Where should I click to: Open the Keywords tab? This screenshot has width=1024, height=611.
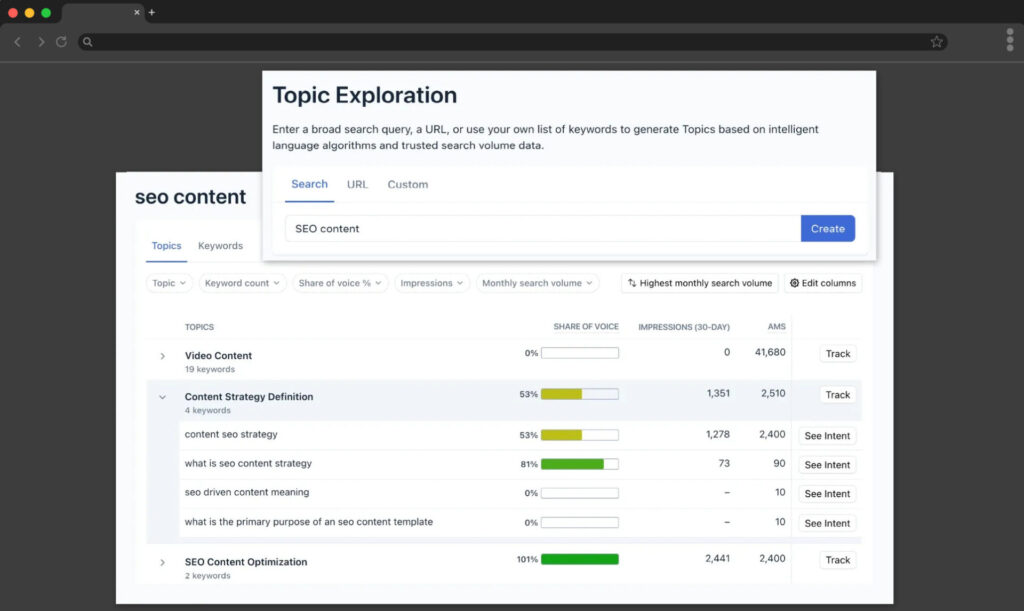click(220, 246)
